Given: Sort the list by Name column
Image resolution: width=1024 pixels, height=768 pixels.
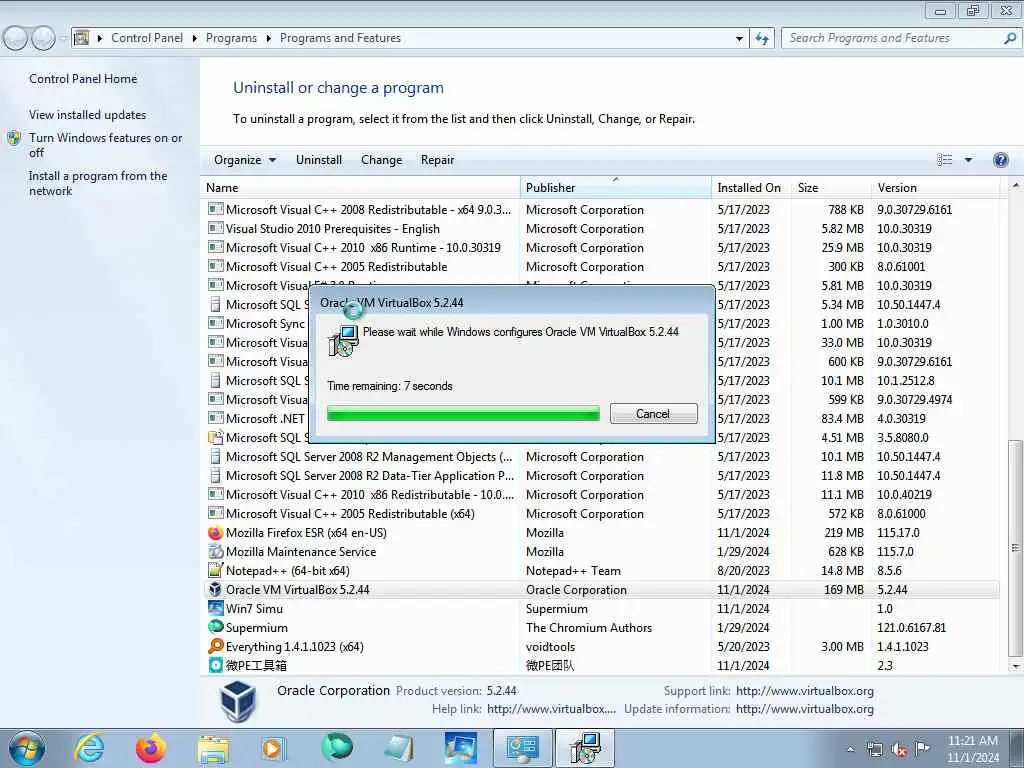Looking at the screenshot, I should pos(360,187).
